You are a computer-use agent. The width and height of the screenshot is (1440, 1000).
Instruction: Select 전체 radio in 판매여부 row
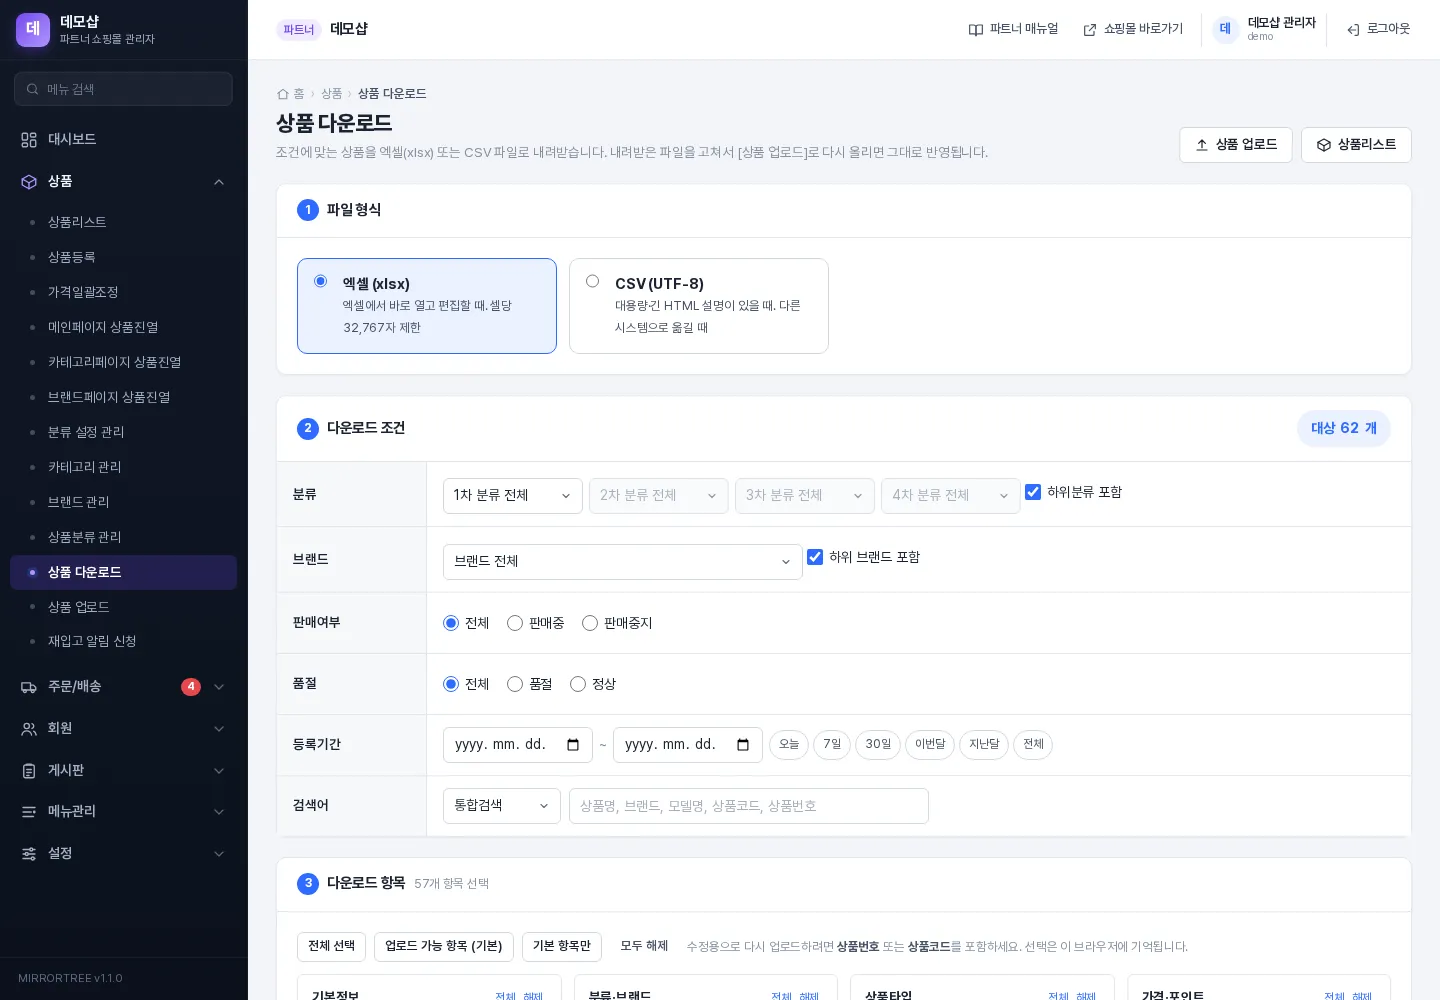[451, 623]
